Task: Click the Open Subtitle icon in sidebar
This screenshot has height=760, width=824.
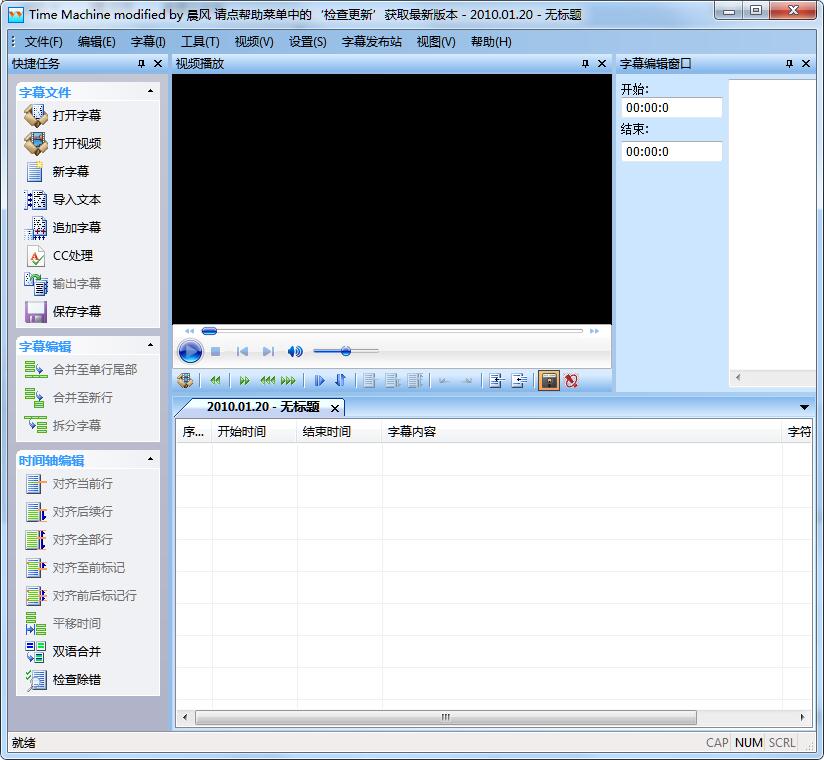Action: pos(36,115)
